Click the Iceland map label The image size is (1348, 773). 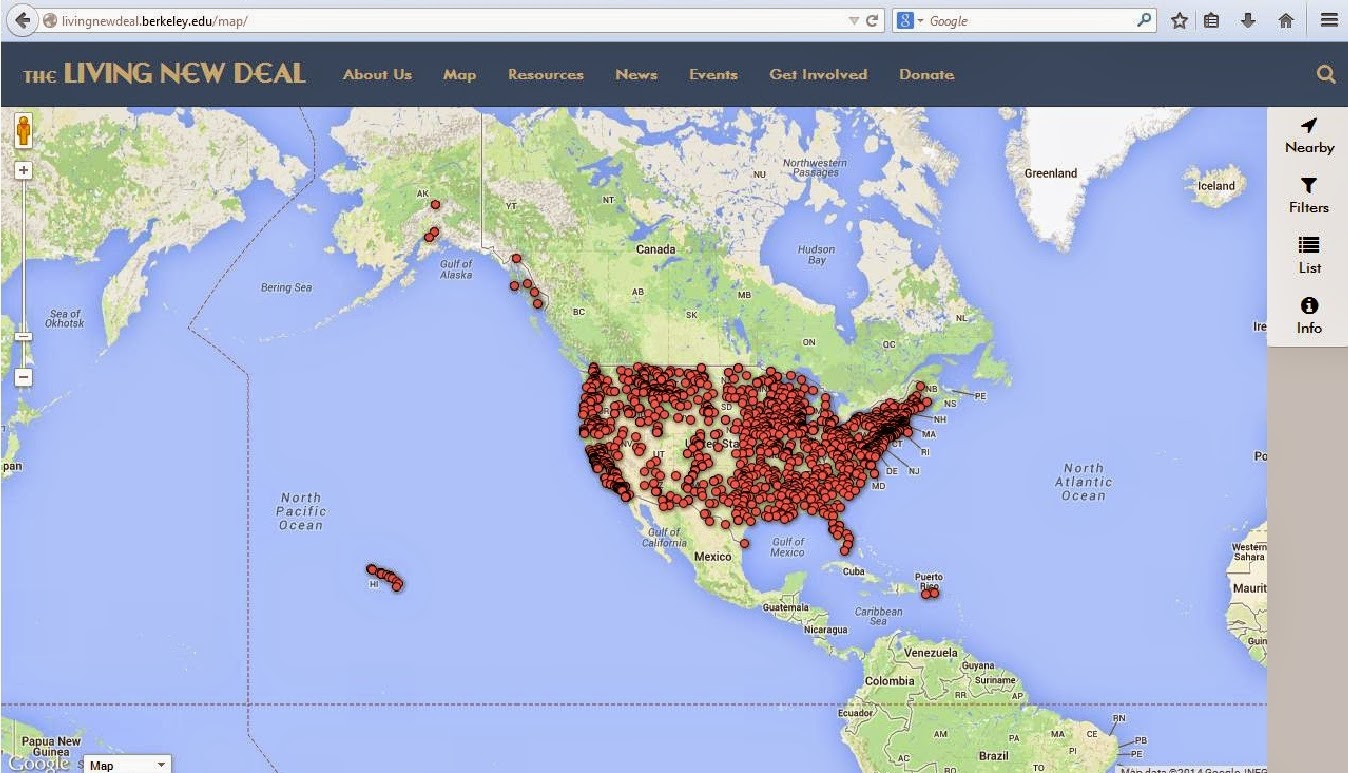tap(1217, 186)
